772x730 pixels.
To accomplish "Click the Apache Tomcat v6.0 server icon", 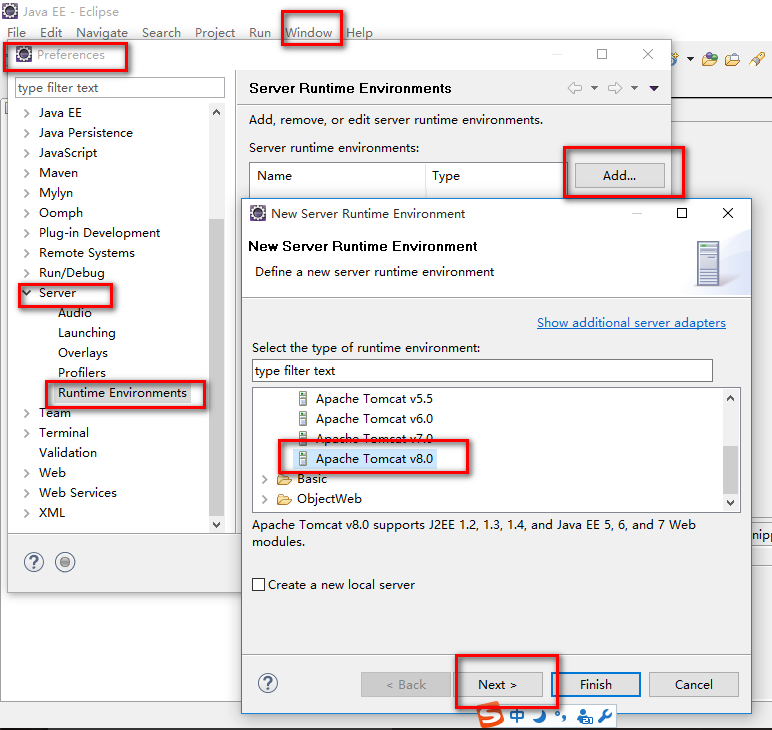I will [x=303, y=418].
